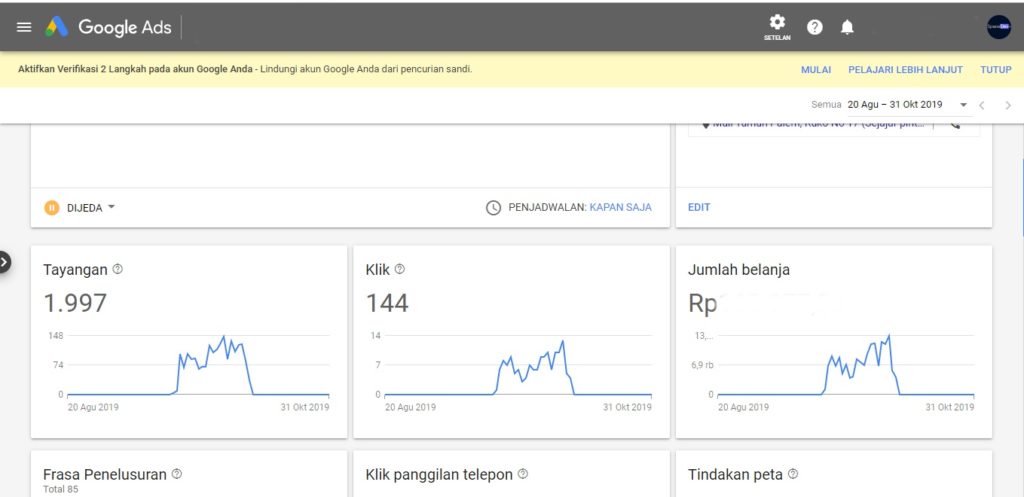This screenshot has width=1024, height=497.
Task: Dismiss banner with TUTUP
Action: click(x=995, y=69)
